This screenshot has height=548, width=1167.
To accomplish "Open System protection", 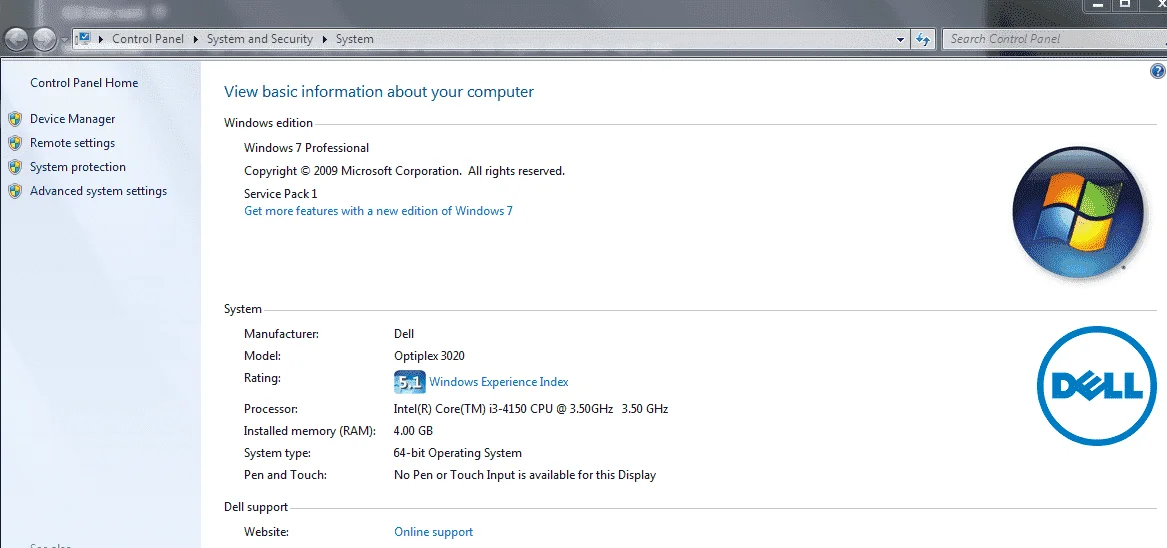I will [x=77, y=167].
